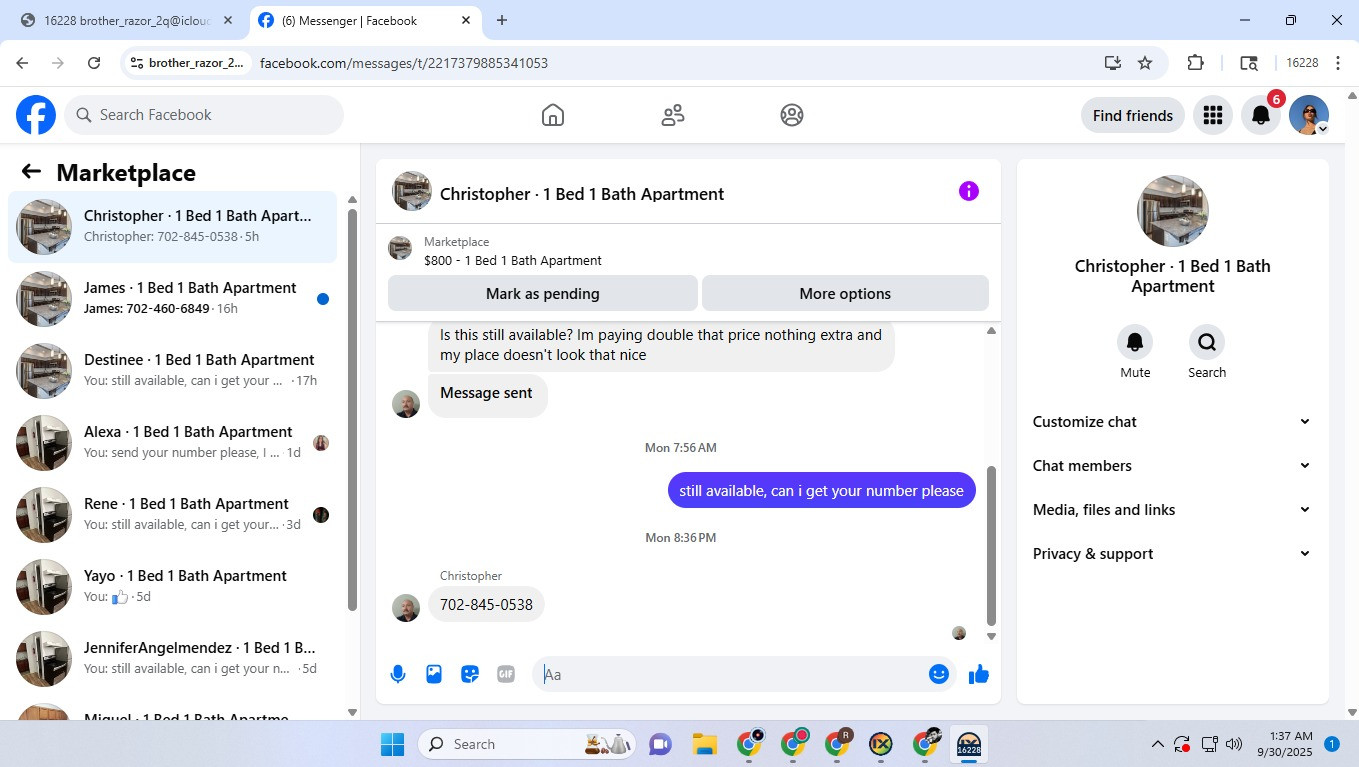1359x767 pixels.
Task: Reload the Messenger page
Action: (x=94, y=63)
